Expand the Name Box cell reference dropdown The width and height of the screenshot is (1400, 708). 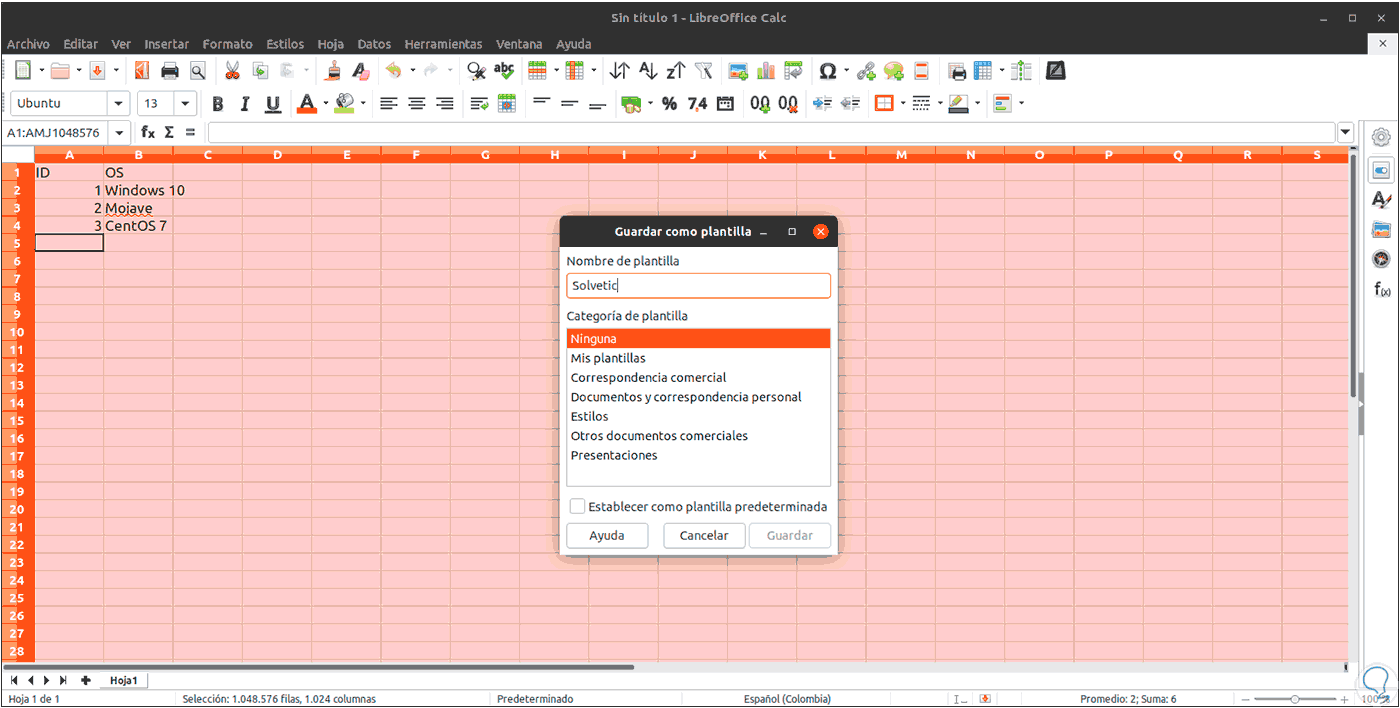click(x=120, y=132)
